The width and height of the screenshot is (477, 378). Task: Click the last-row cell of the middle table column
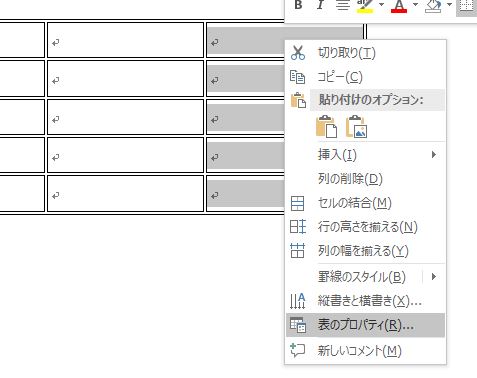coord(125,193)
